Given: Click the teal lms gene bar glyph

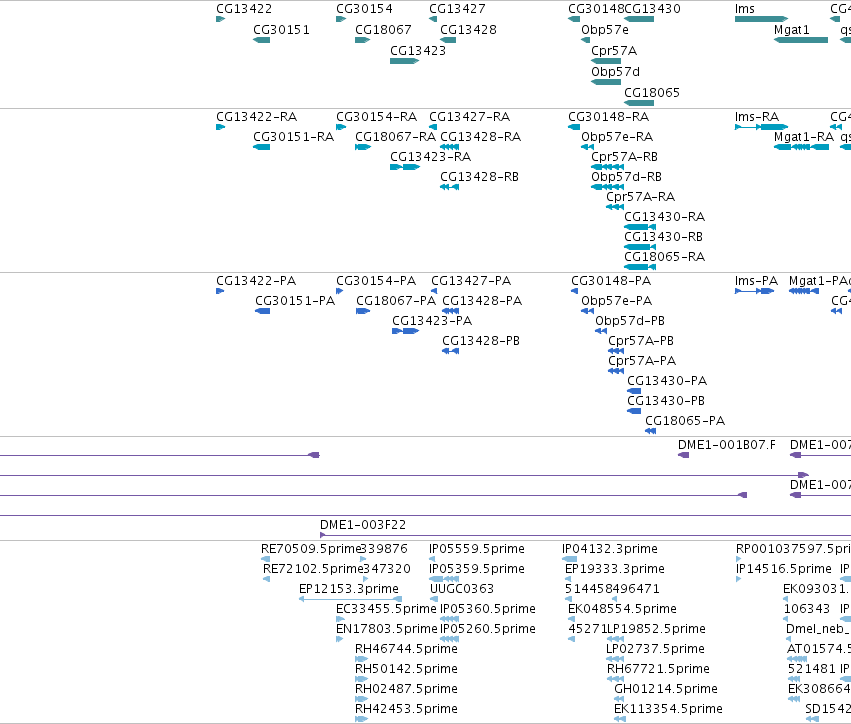Looking at the screenshot, I should (x=761, y=20).
